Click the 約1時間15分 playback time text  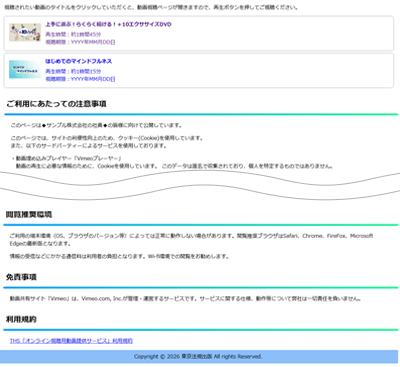pyautogui.click(x=73, y=71)
